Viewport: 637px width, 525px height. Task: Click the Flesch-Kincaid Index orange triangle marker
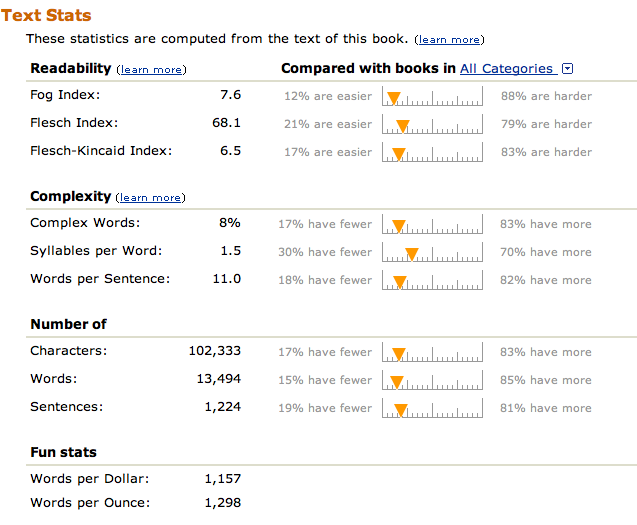coord(399,154)
